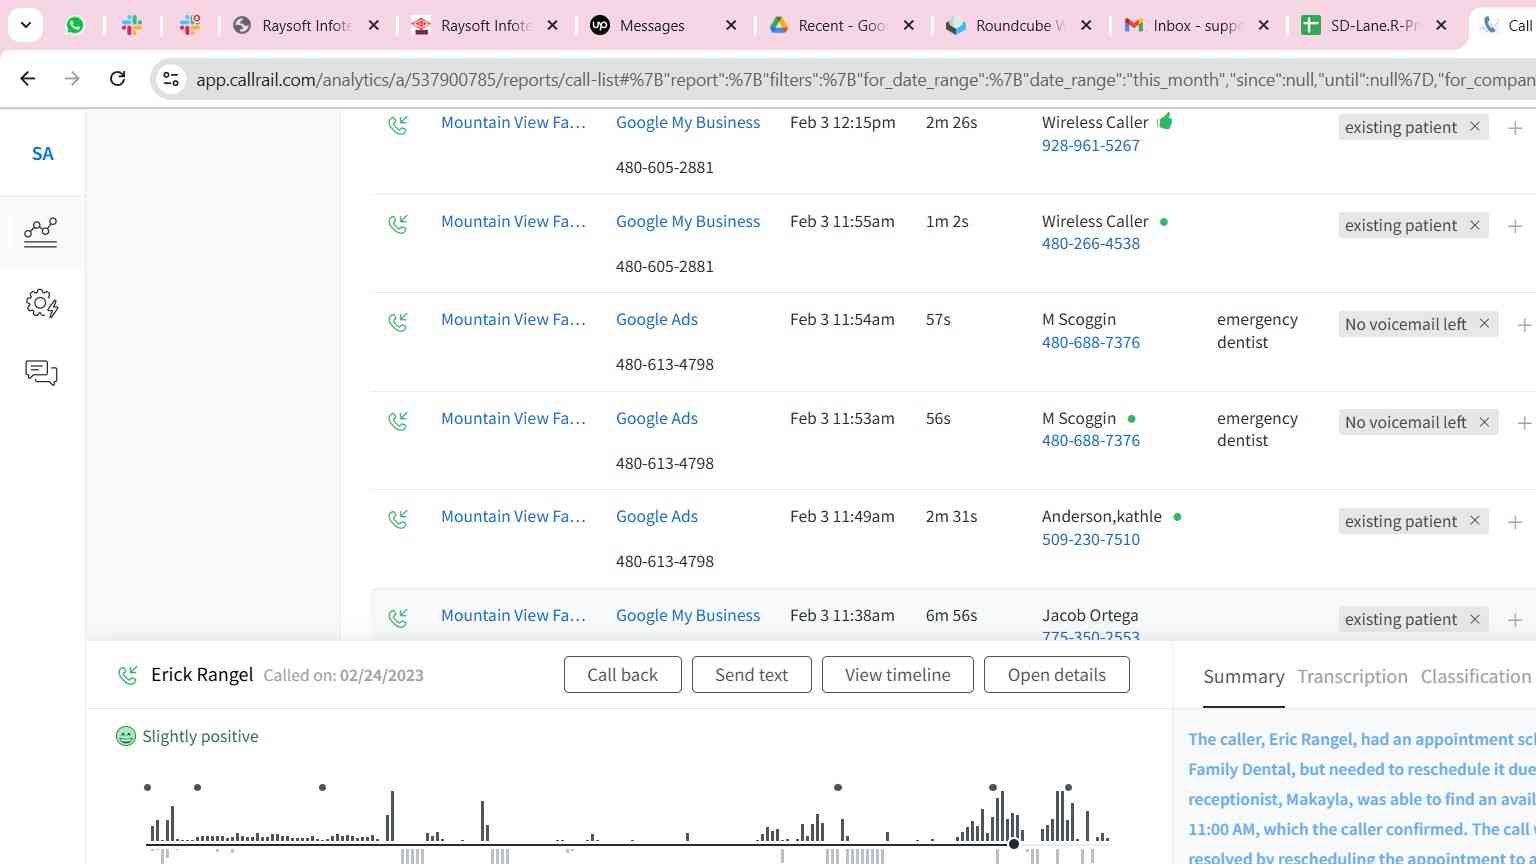Add a tag to the Jacob Ortega call

1515,620
